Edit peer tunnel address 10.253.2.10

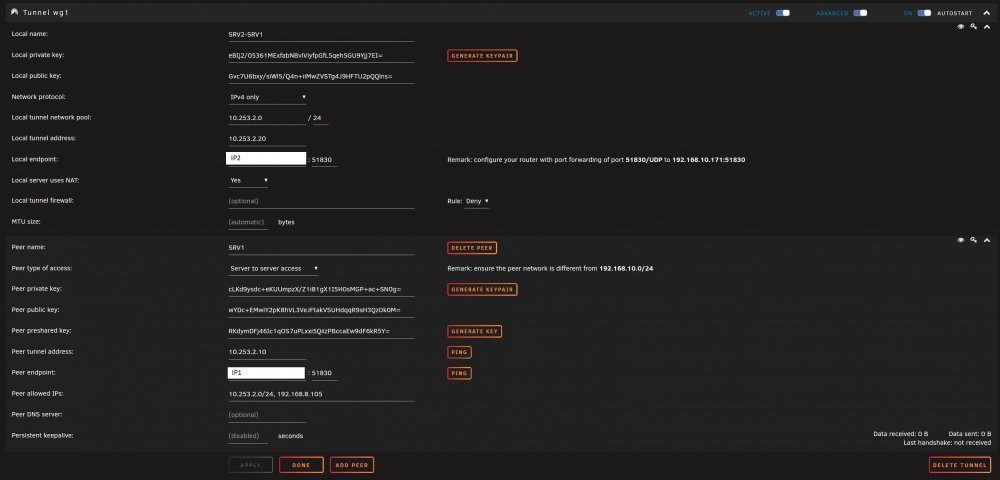(x=267, y=352)
